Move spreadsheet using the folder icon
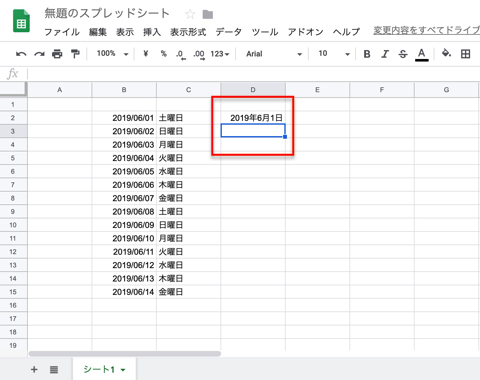Viewport: 480px width, 380px height. pos(208,14)
